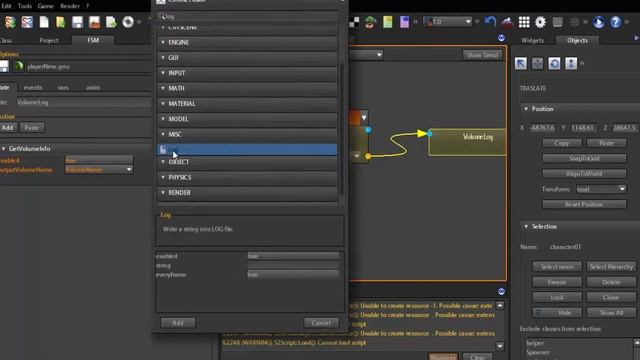Click the blue round icon above the graph view

point(501,38)
